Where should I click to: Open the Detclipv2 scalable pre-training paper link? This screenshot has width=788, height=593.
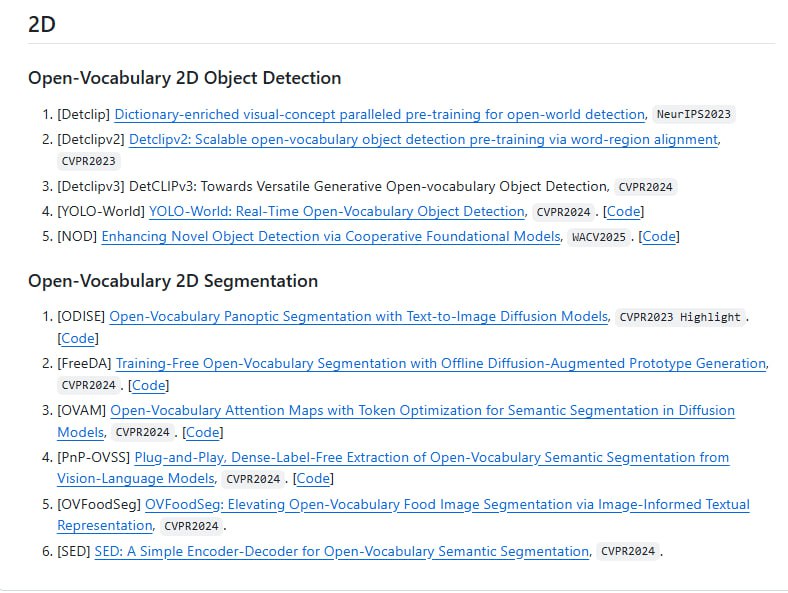tap(423, 140)
